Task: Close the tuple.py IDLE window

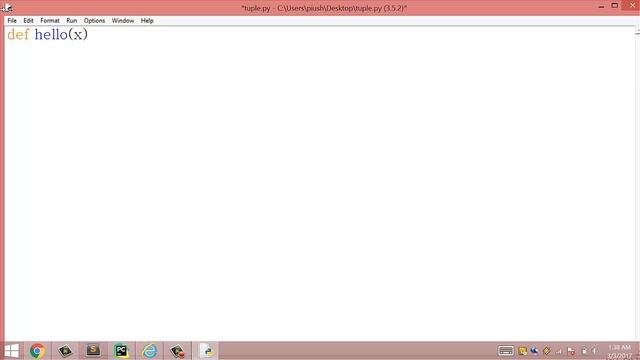Action: (632, 6)
